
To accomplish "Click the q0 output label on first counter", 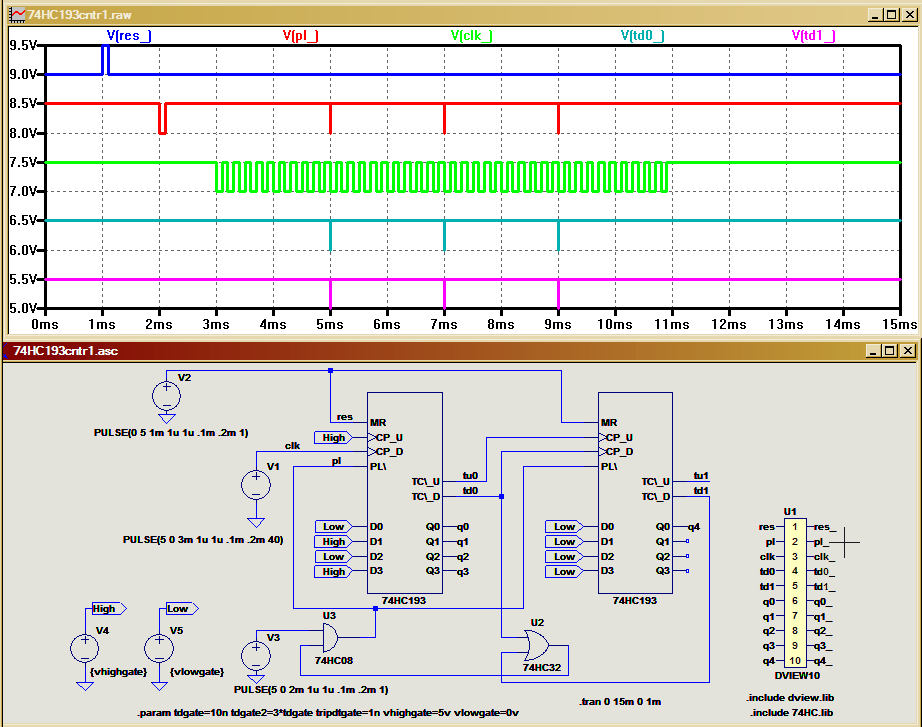I will click(463, 527).
